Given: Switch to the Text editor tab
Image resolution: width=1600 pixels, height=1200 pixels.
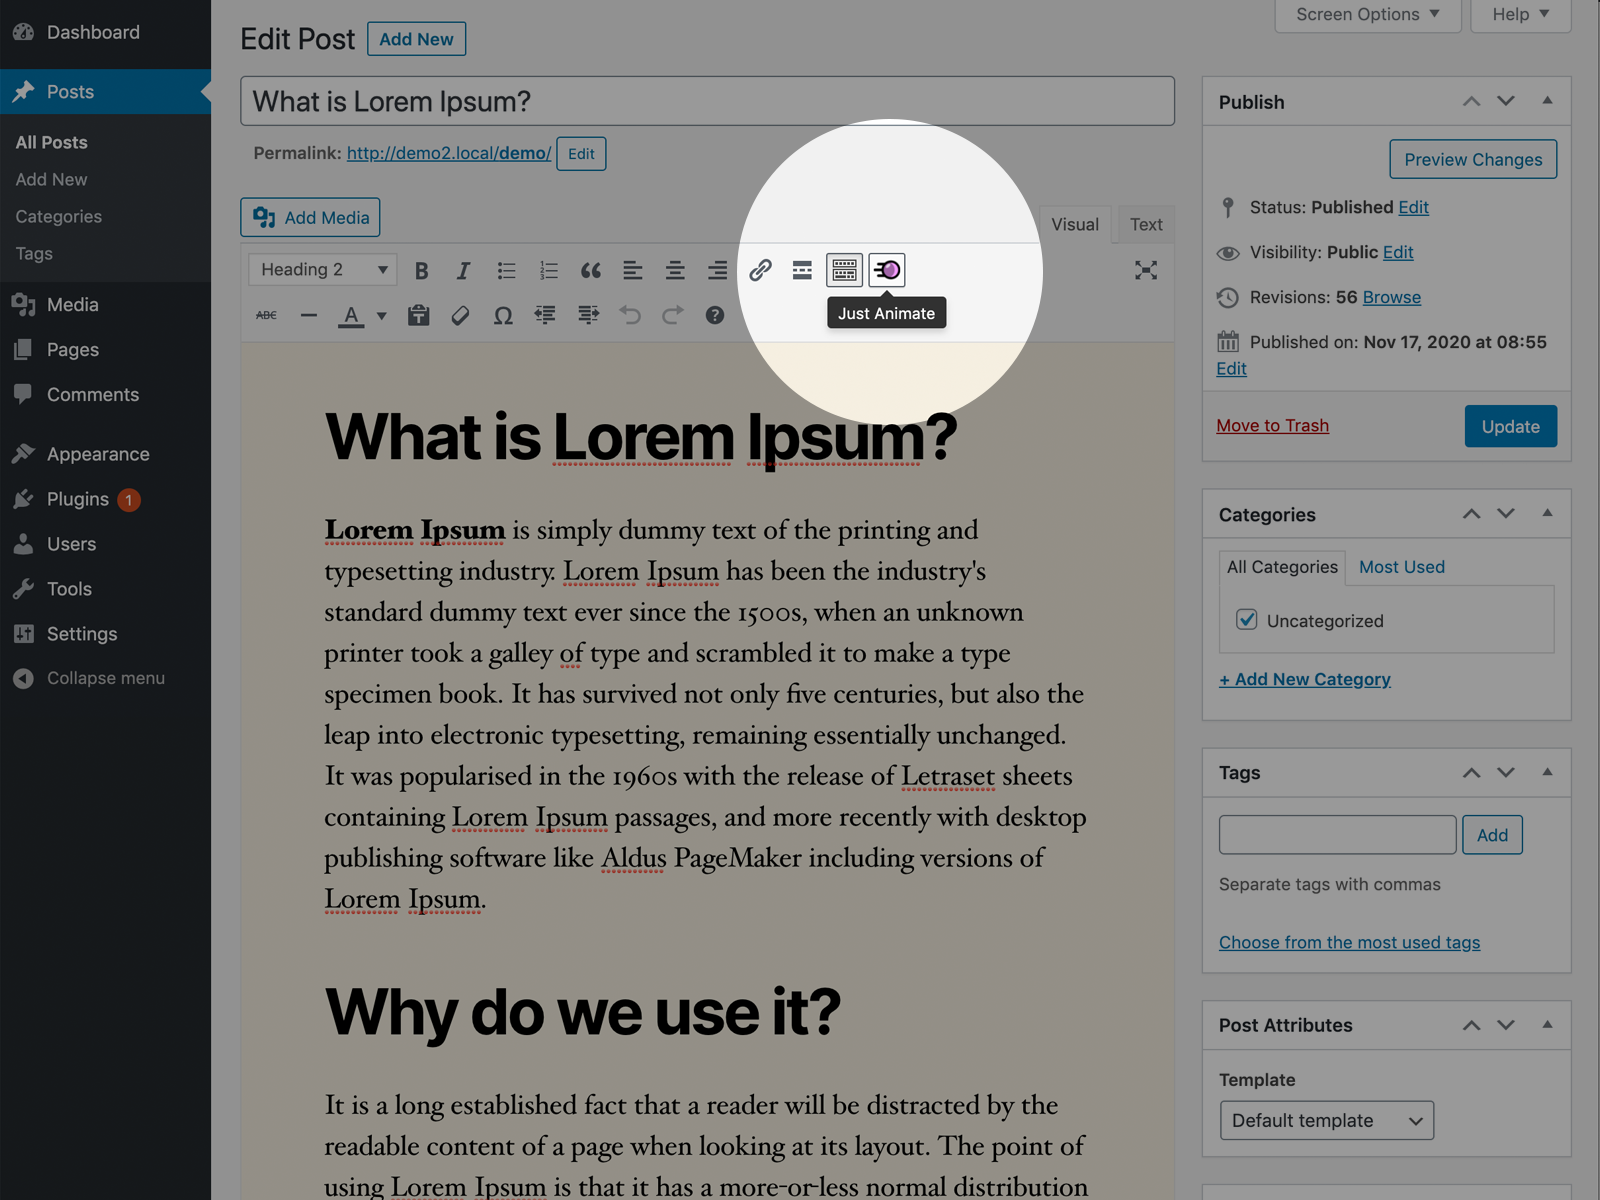Looking at the screenshot, I should click(x=1146, y=224).
